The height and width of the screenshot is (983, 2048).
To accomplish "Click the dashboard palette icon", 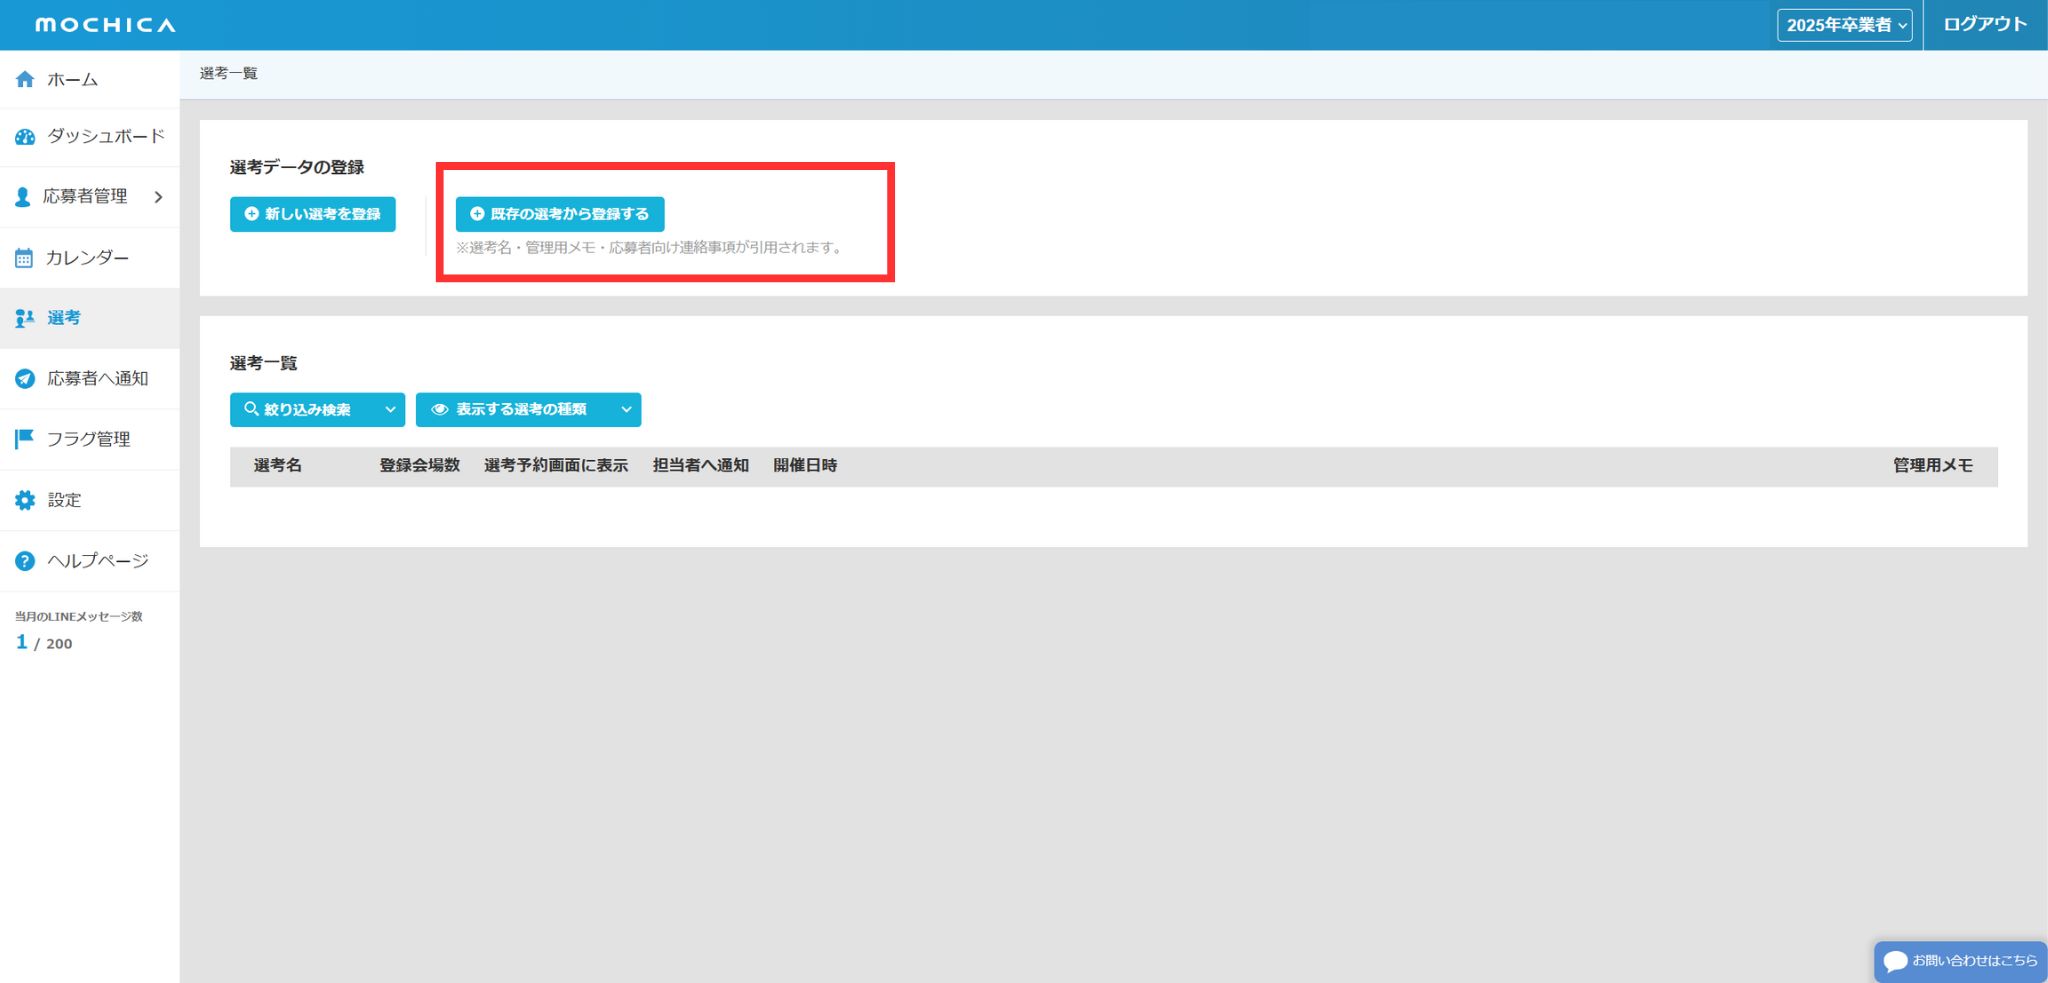I will 25,137.
